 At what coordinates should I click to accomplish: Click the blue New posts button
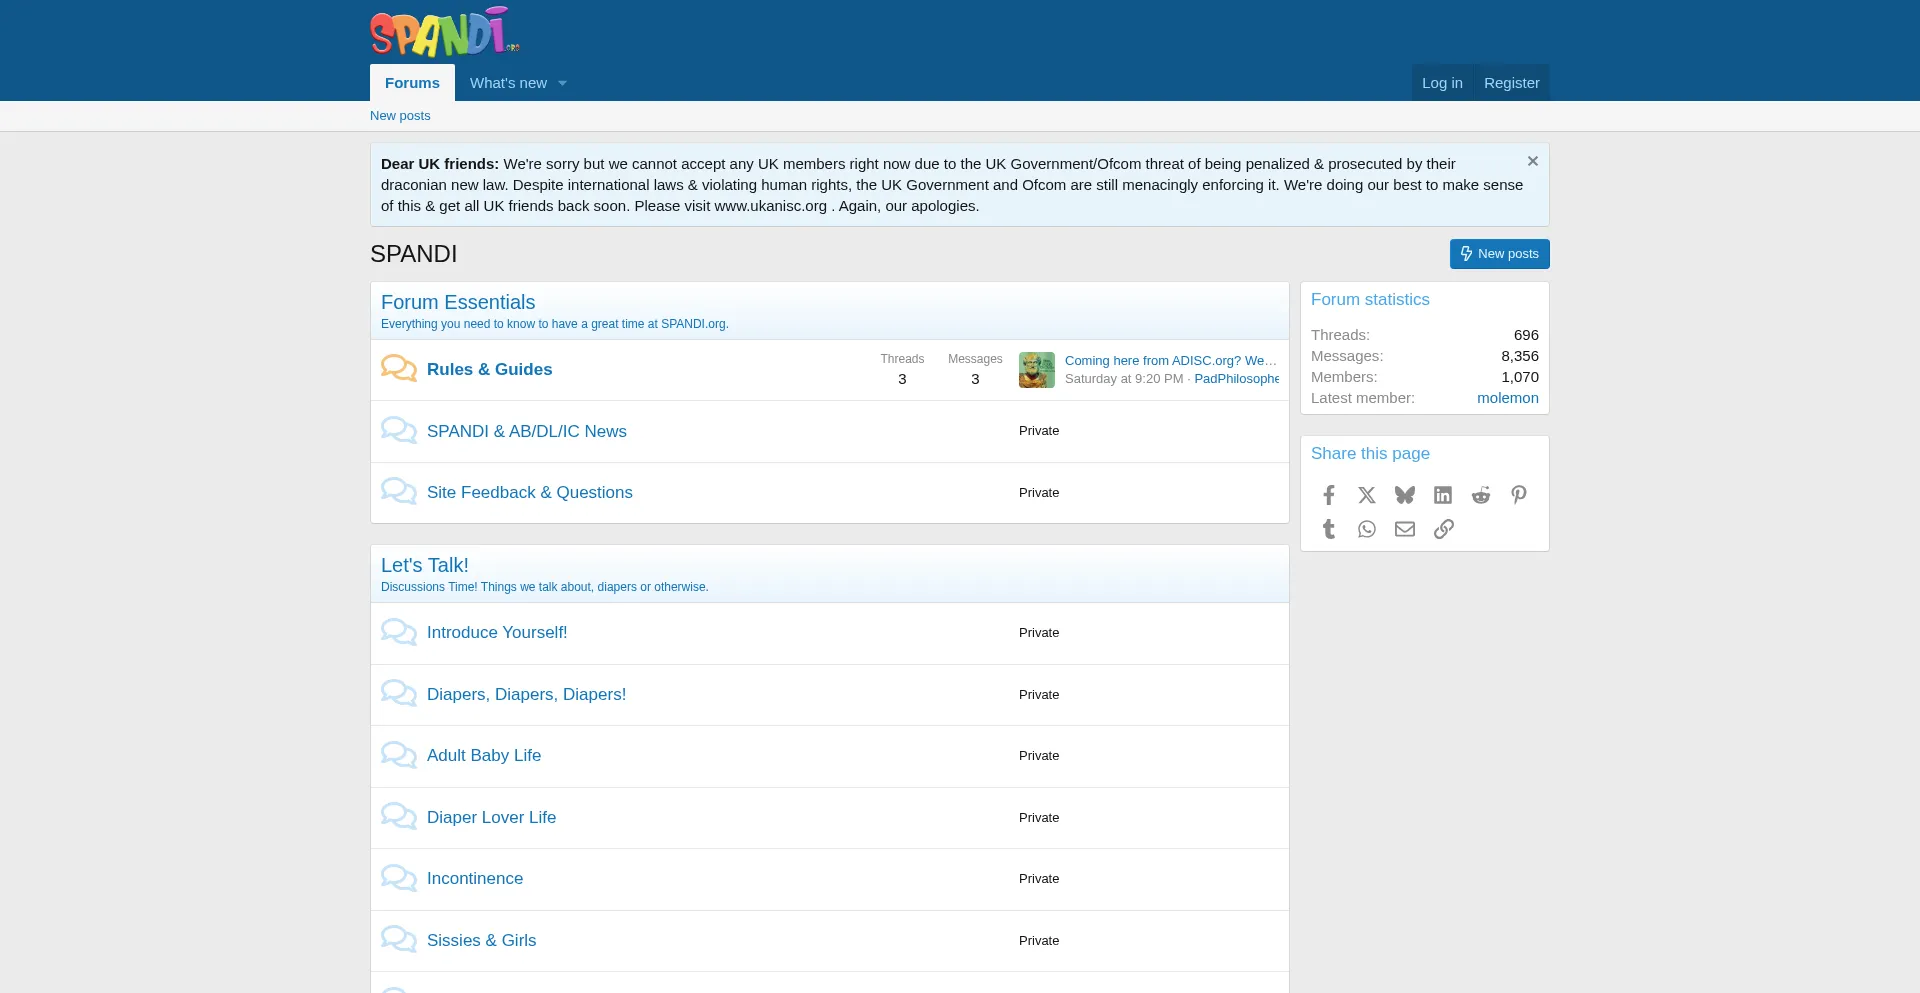[1500, 254]
